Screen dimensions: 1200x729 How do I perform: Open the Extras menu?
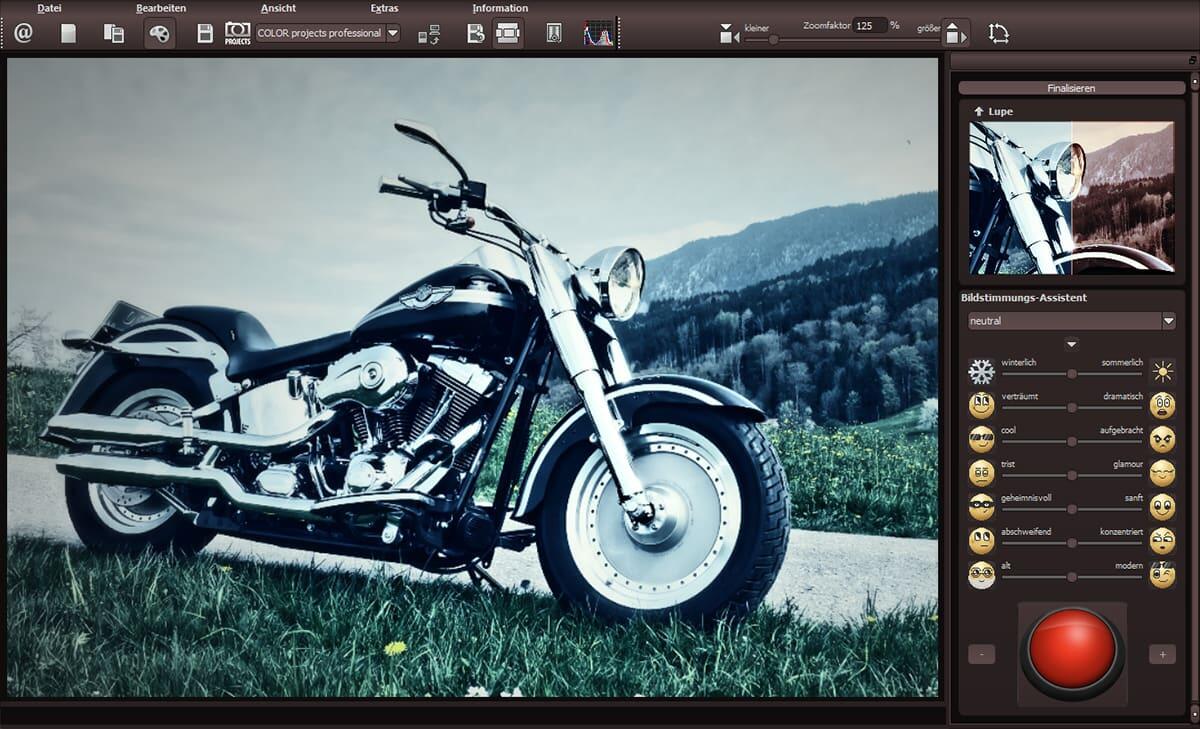point(384,8)
